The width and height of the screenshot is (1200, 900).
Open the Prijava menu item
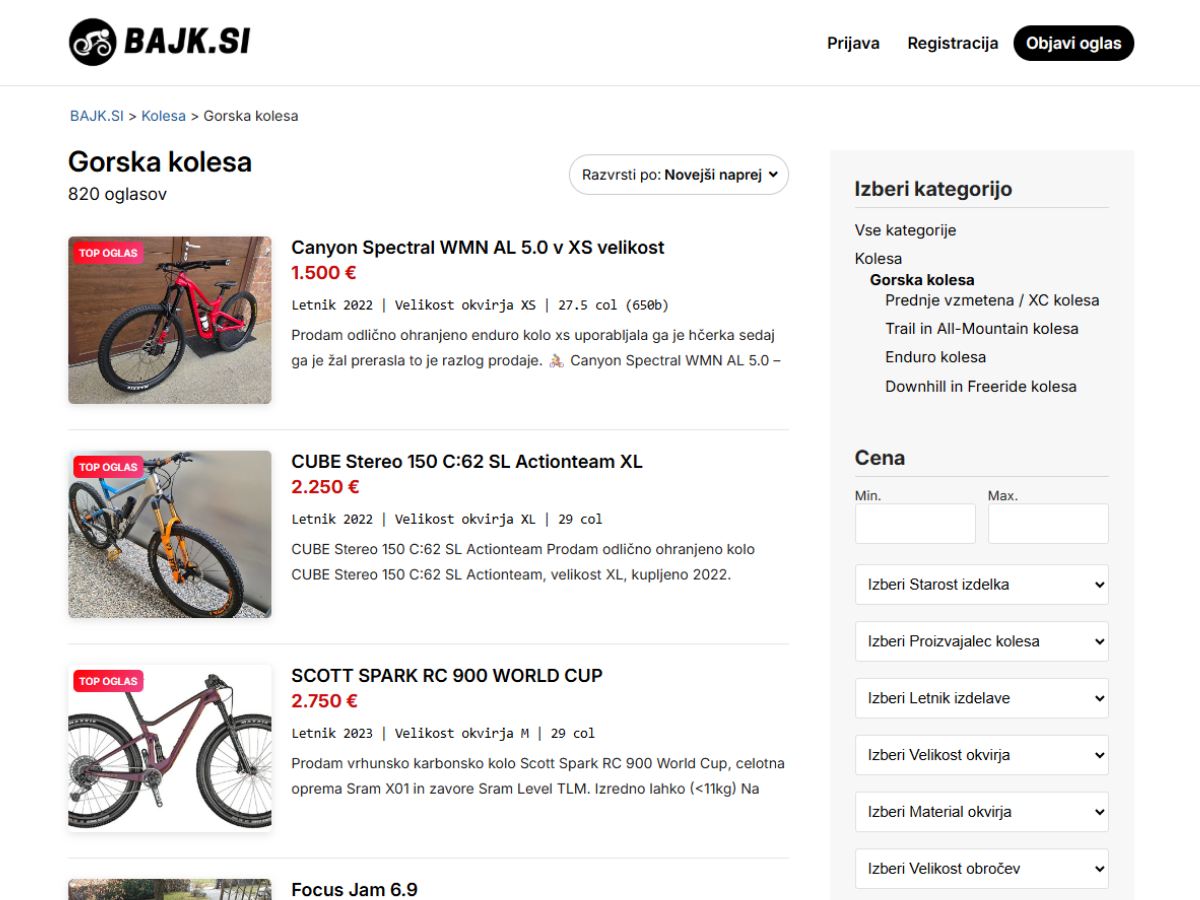coord(853,43)
